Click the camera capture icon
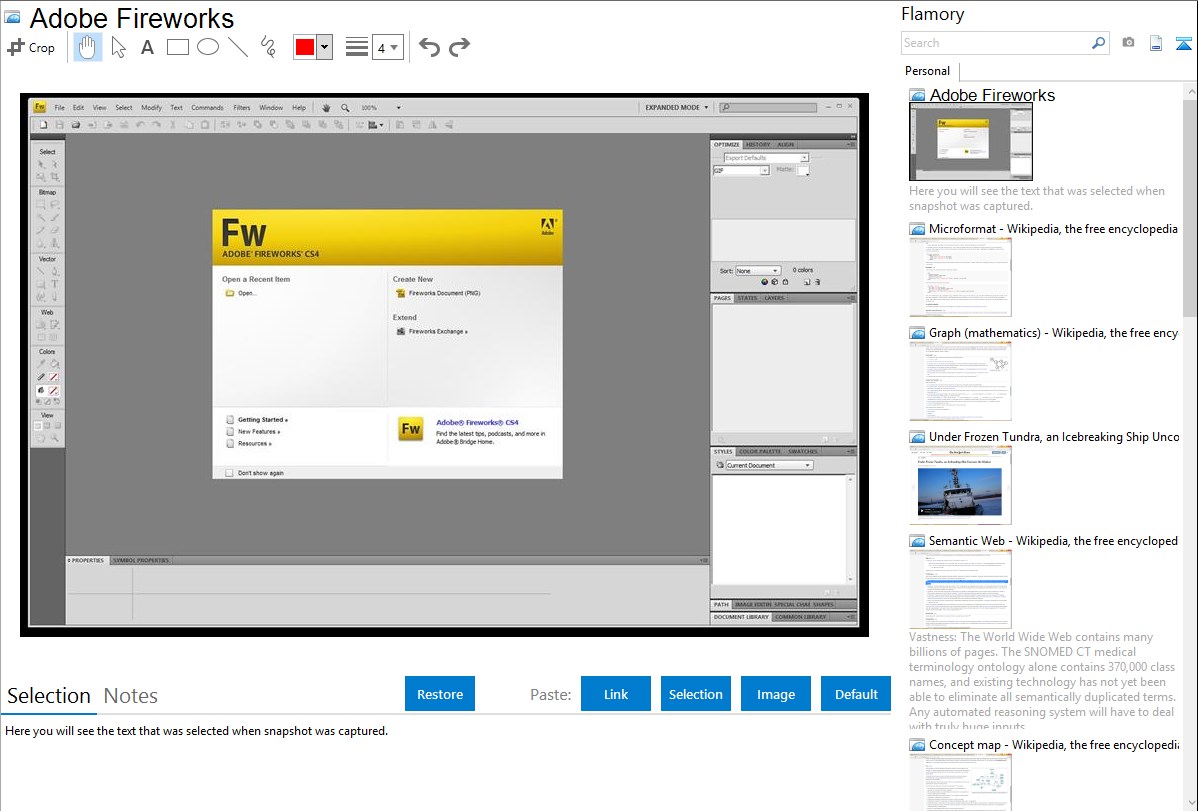 click(1128, 43)
